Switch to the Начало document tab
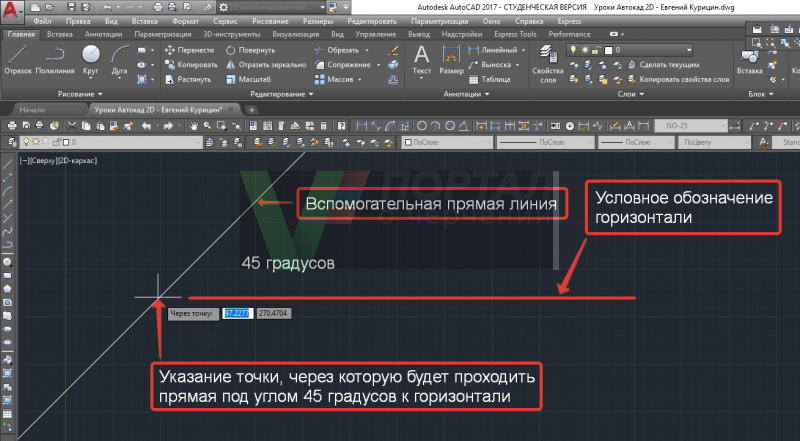 point(32,110)
